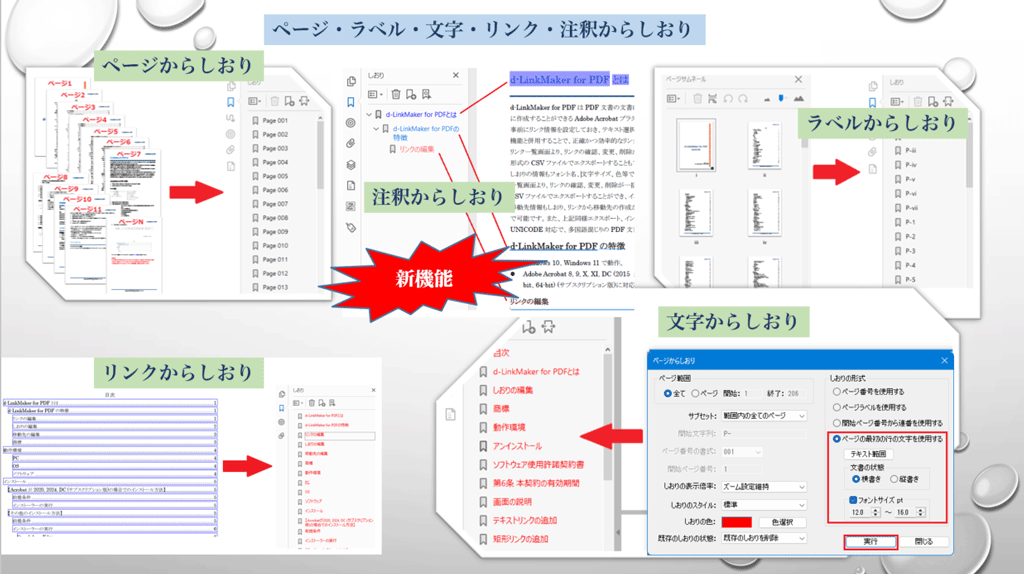
Task: Select blue Bookmarks icon in center sidebar
Action: pos(351,102)
